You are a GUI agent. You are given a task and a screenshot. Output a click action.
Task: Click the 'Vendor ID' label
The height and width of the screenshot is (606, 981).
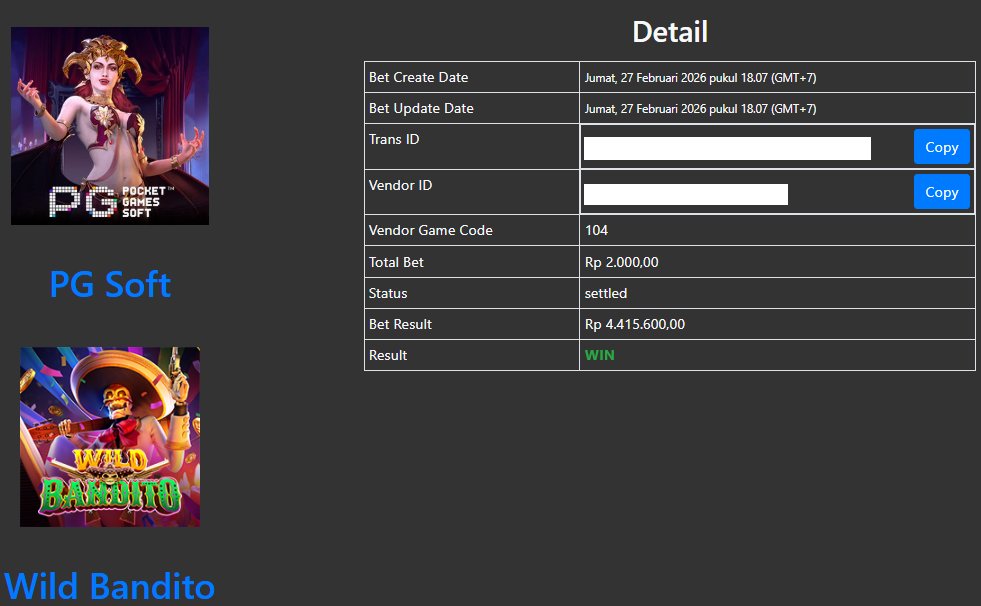click(x=400, y=185)
